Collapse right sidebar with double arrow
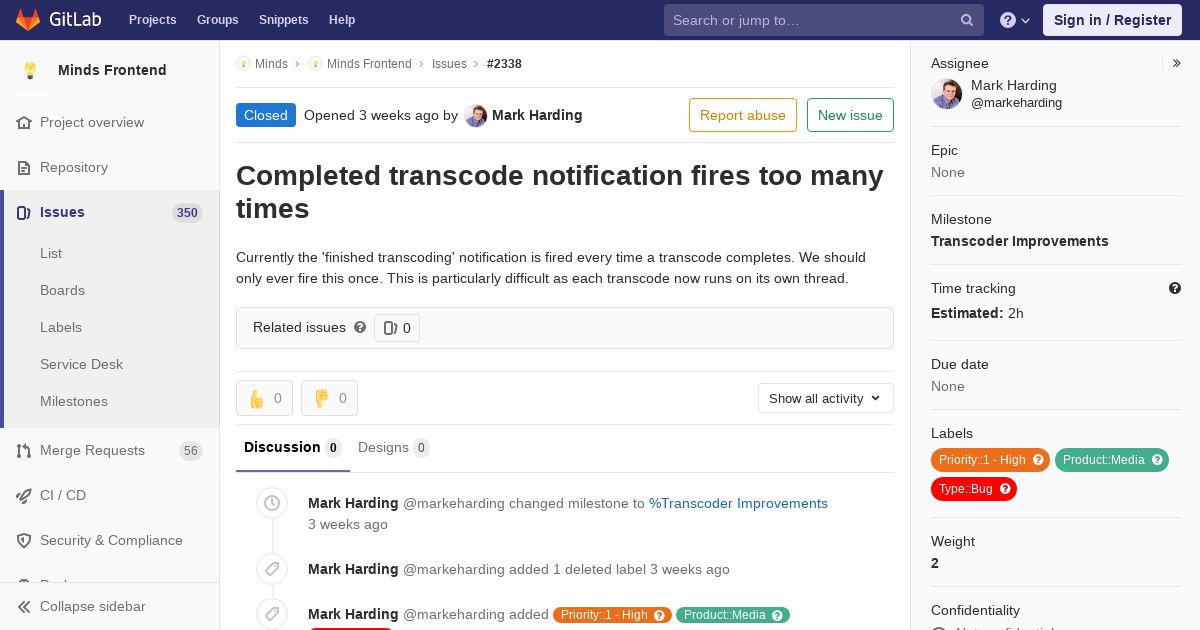1200x630 pixels. [x=1177, y=63]
